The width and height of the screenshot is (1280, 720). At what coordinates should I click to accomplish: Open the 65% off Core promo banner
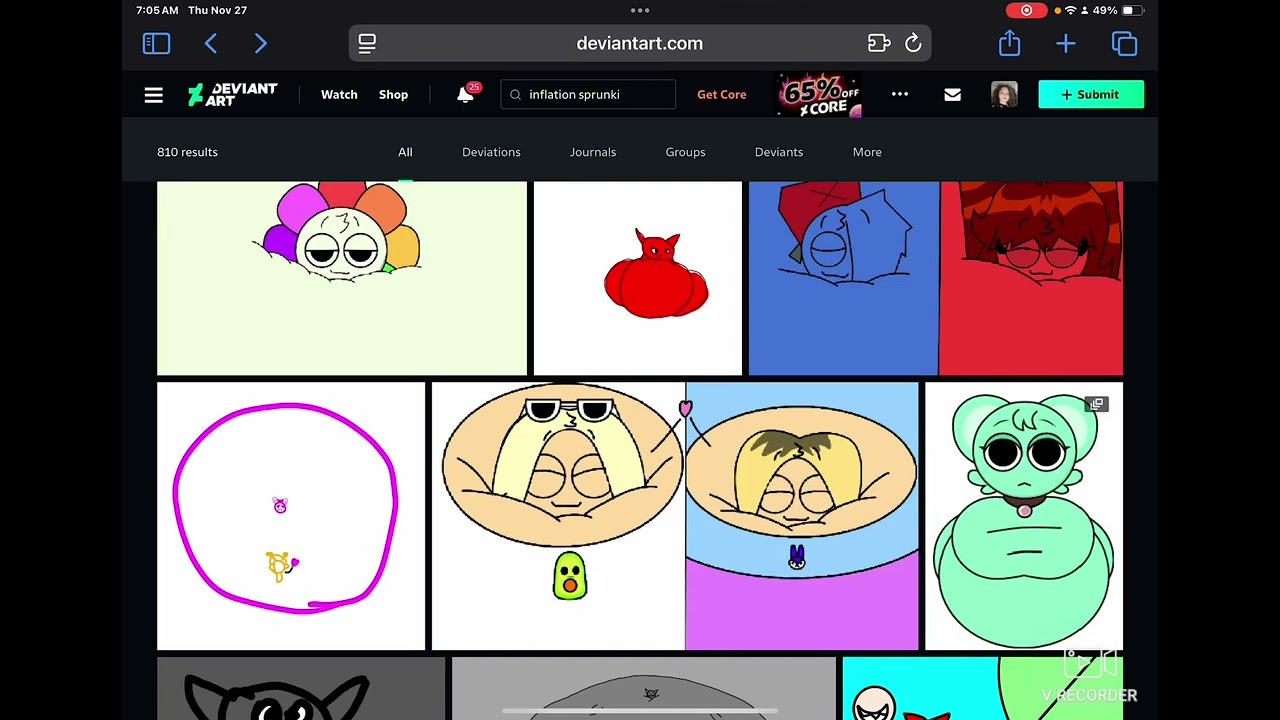pyautogui.click(x=820, y=95)
